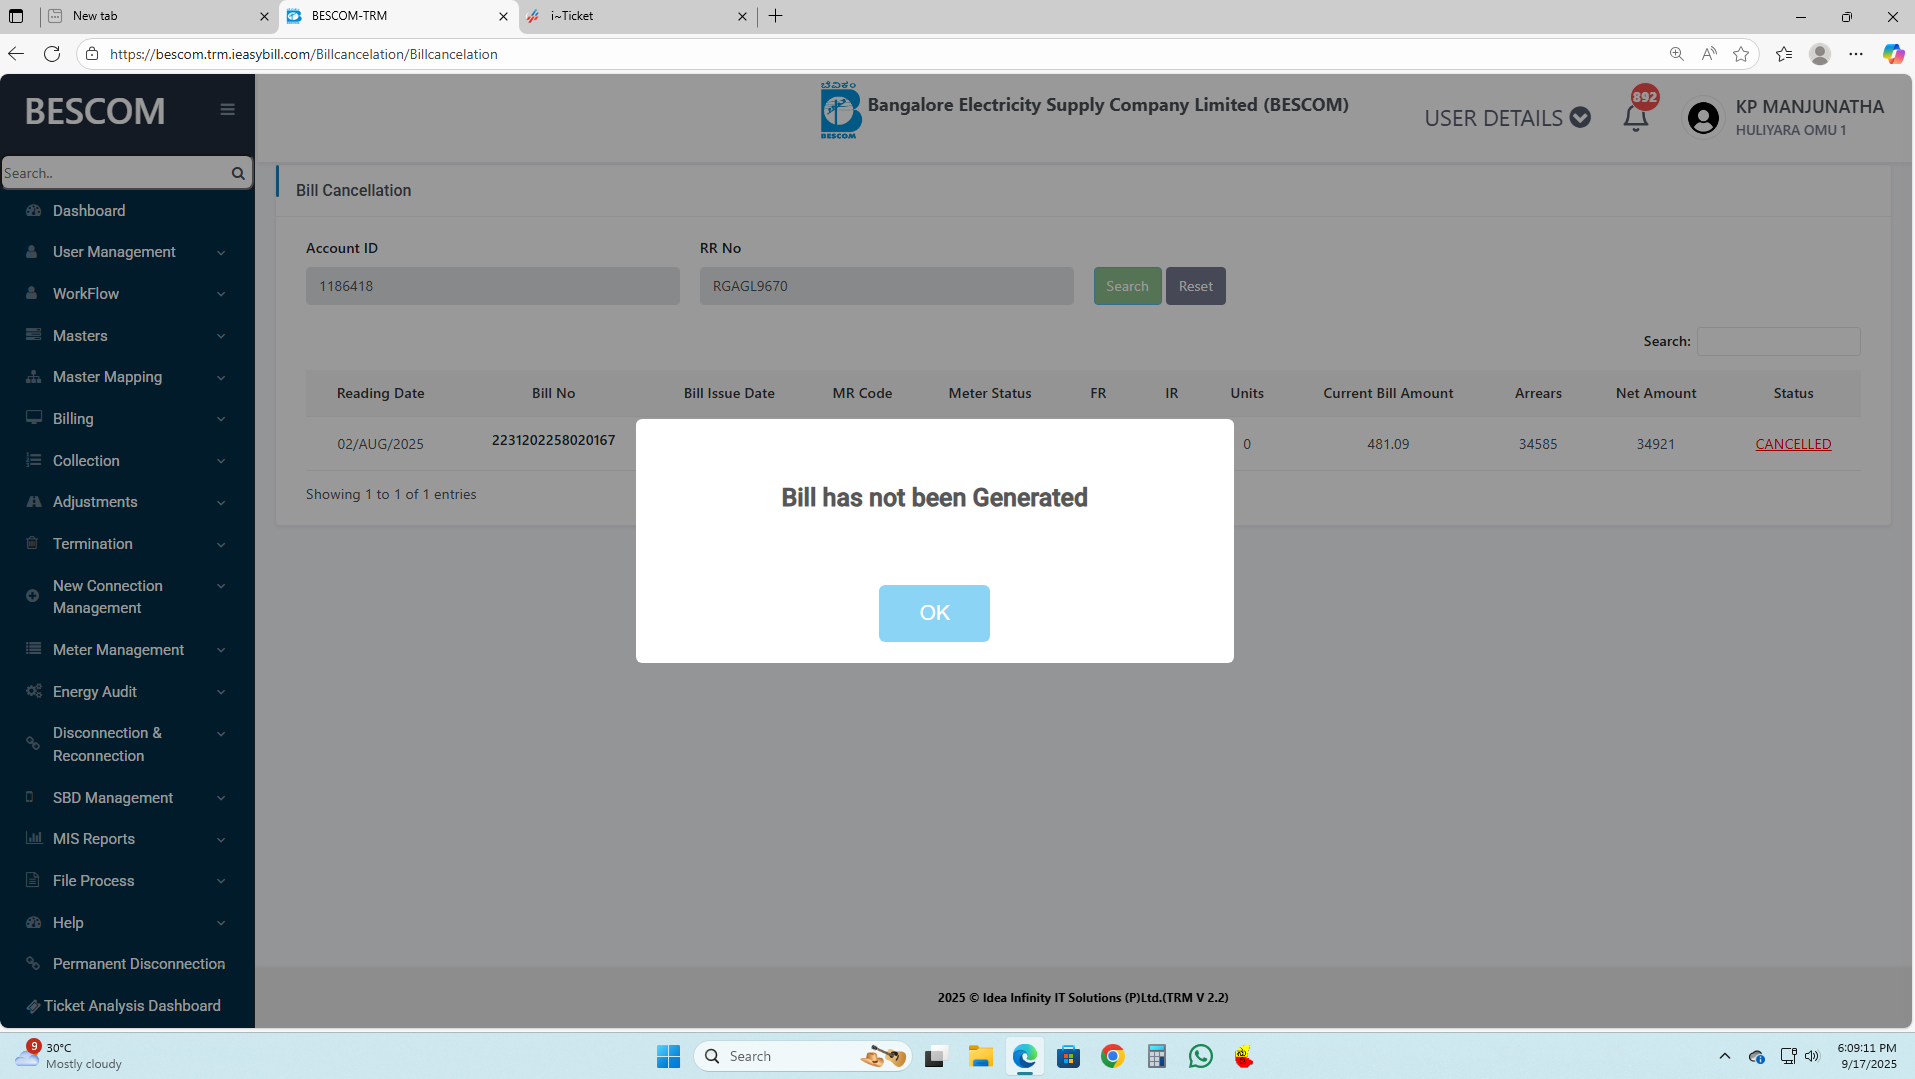The height and width of the screenshot is (1079, 1915).
Task: Open File Process menu
Action: (127, 881)
